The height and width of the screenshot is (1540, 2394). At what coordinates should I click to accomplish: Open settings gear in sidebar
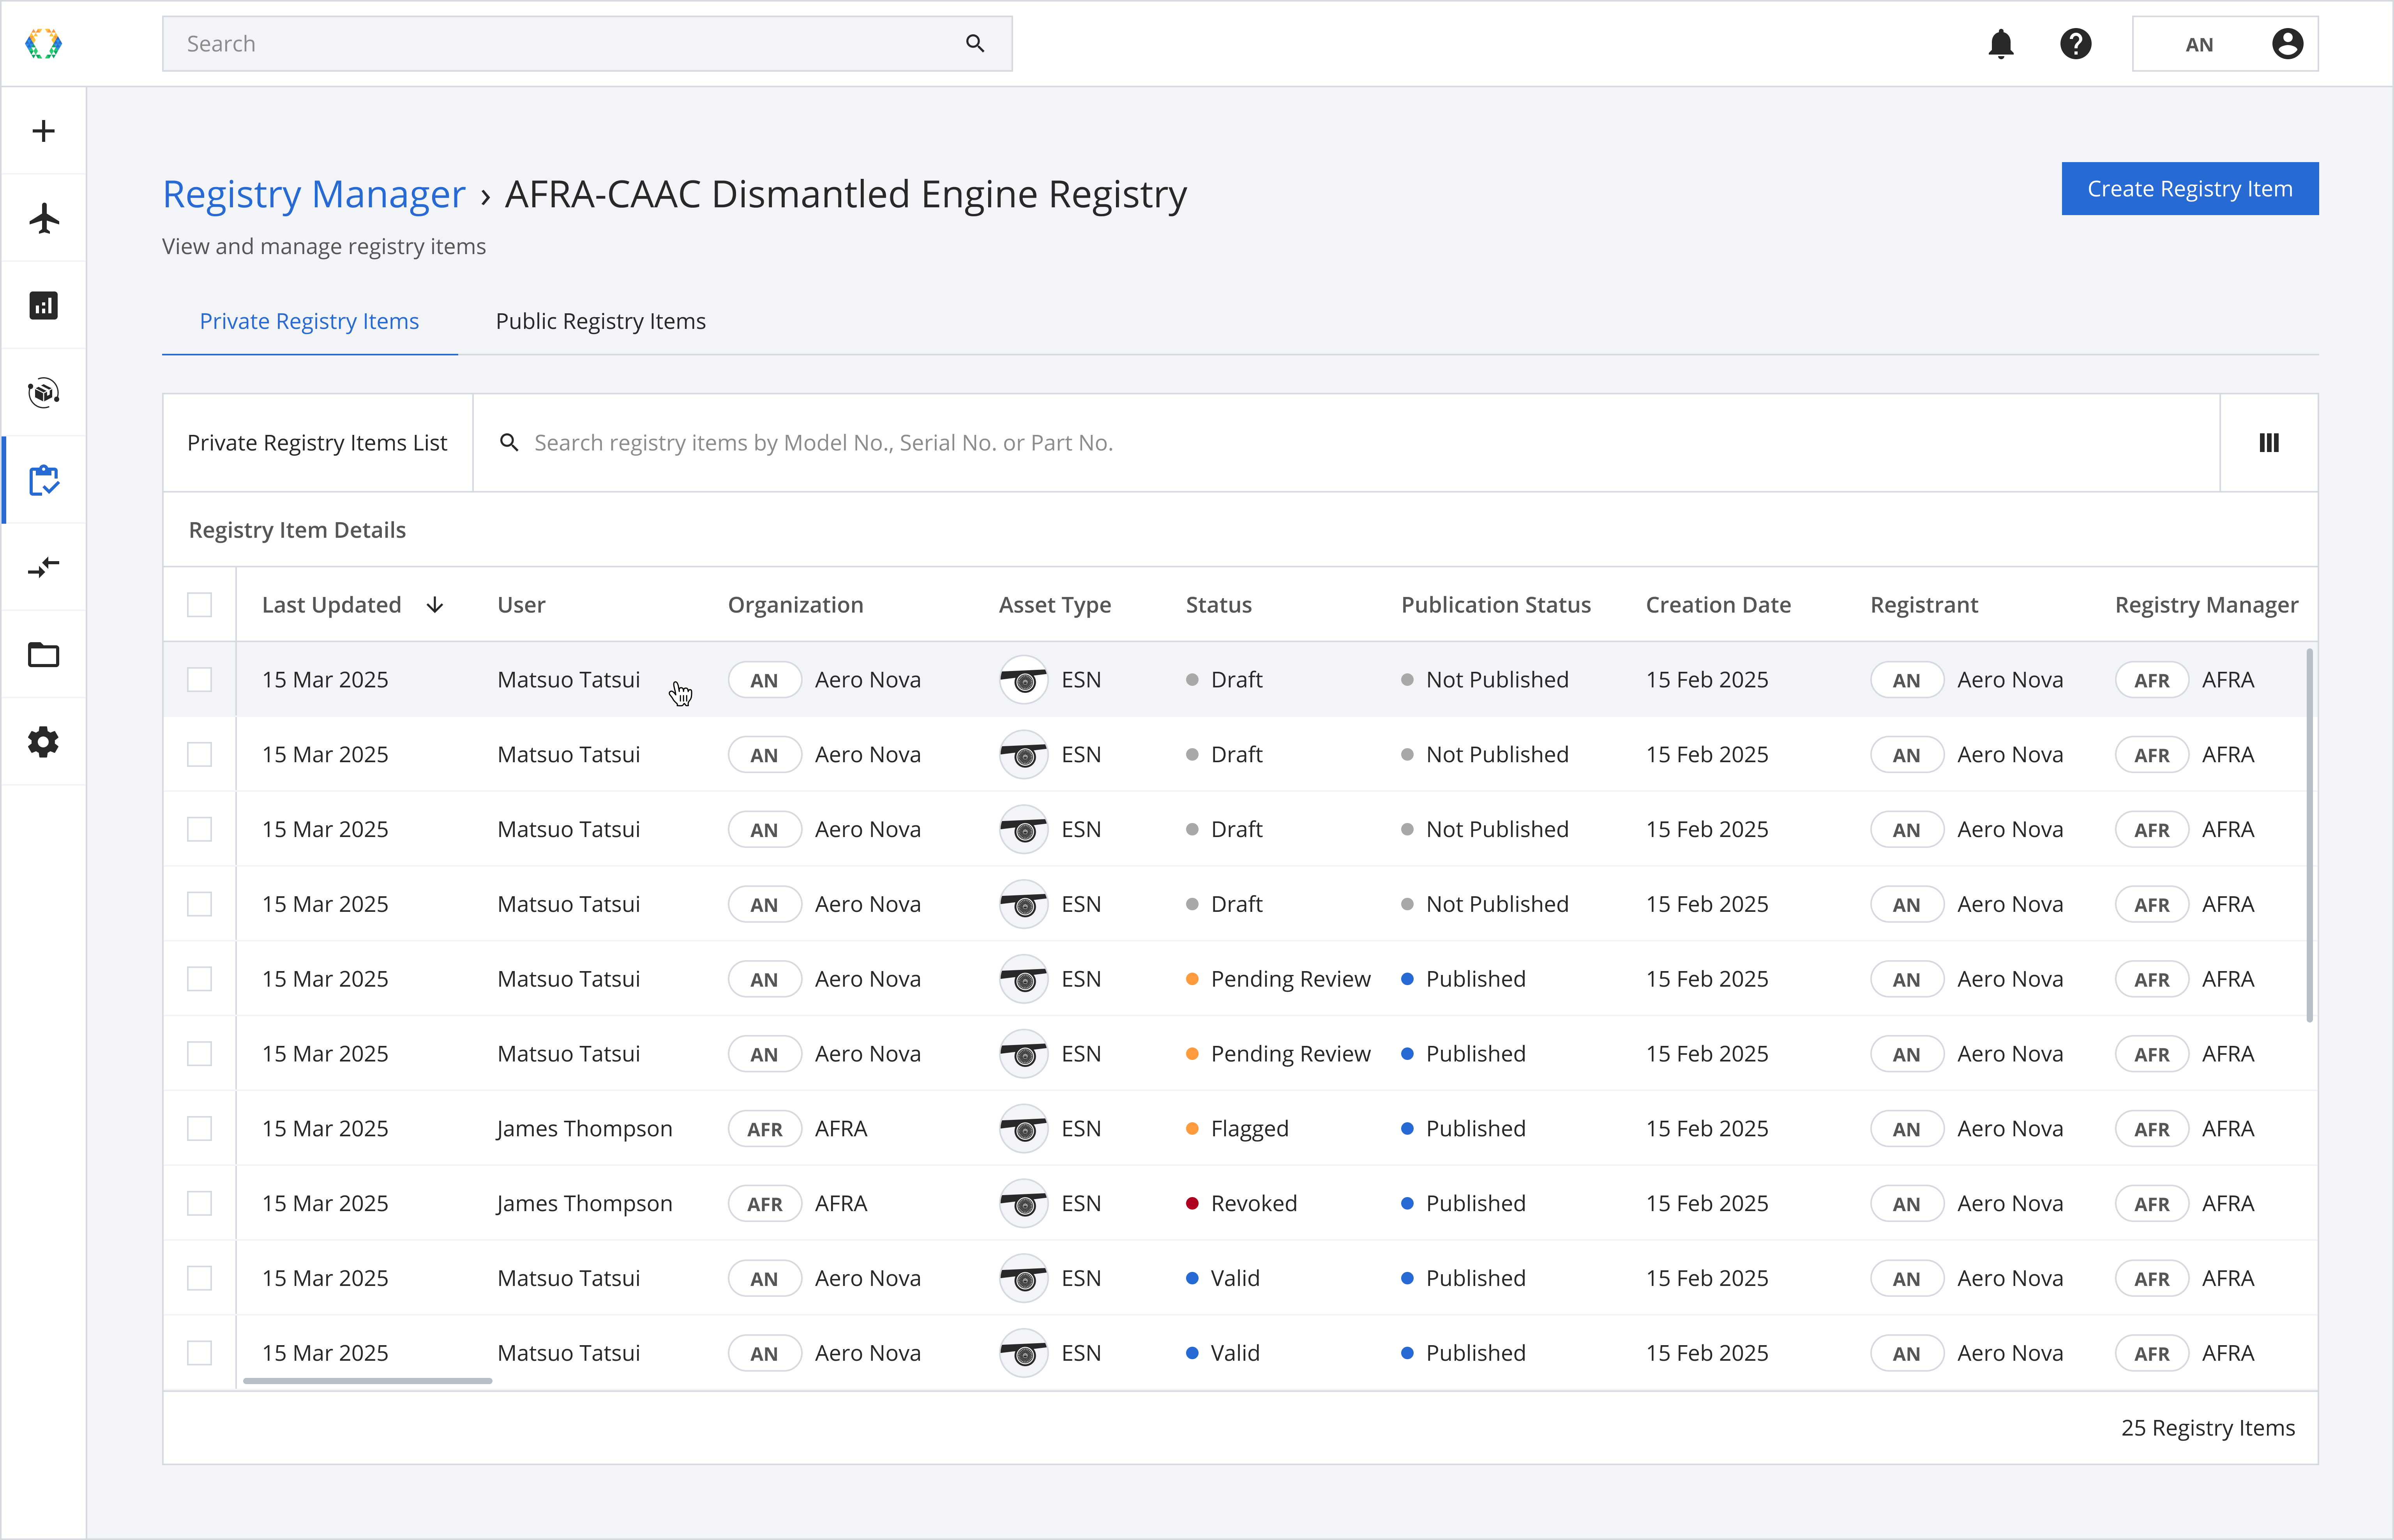click(43, 742)
